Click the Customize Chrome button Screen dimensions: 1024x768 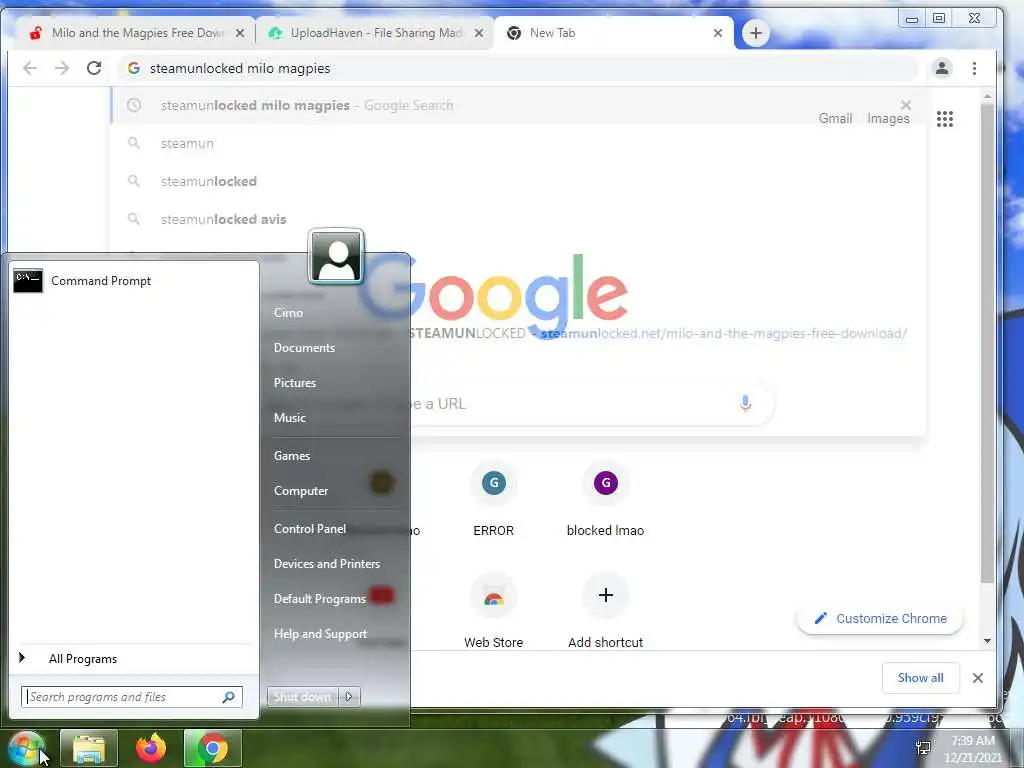coord(880,618)
